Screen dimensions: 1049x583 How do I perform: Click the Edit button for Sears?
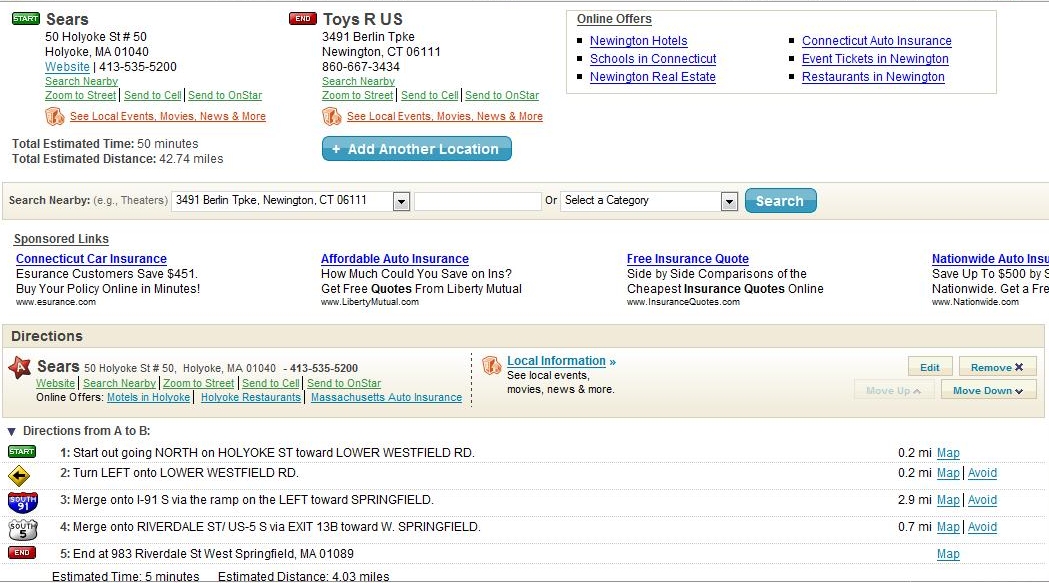(x=929, y=367)
